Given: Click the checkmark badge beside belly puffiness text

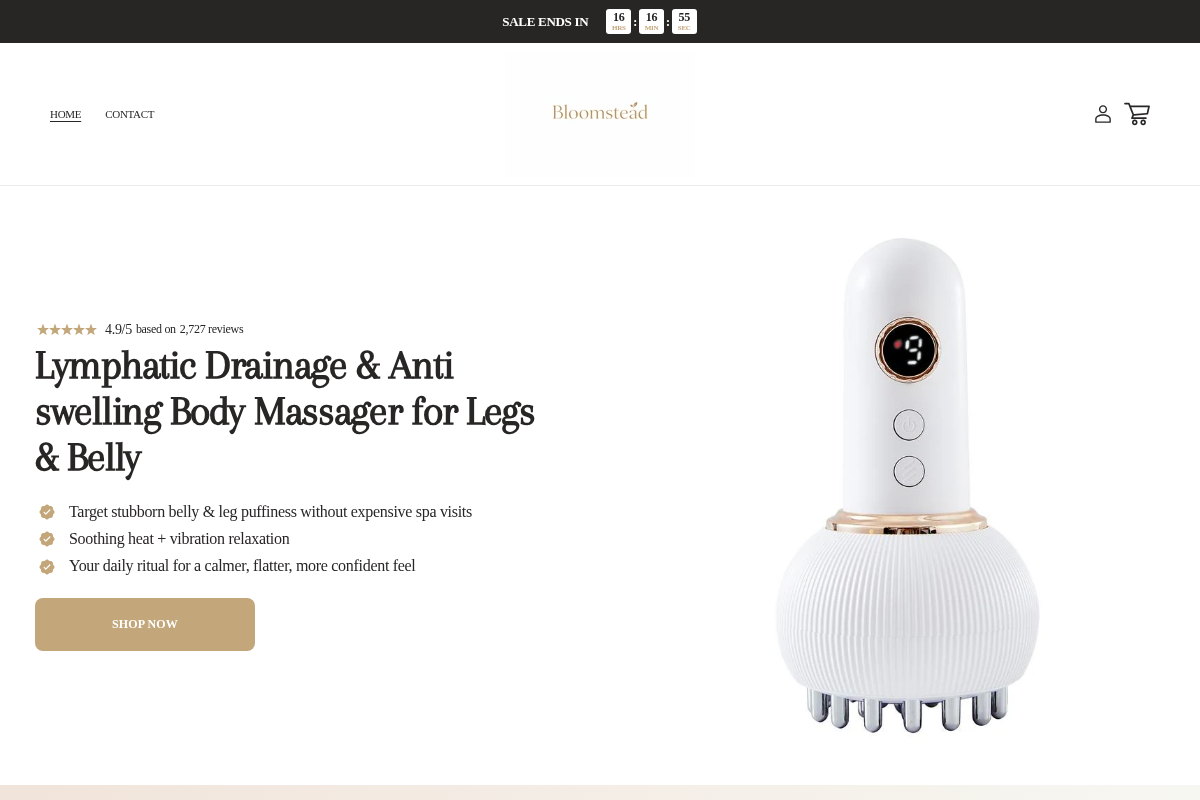Looking at the screenshot, I should (47, 512).
